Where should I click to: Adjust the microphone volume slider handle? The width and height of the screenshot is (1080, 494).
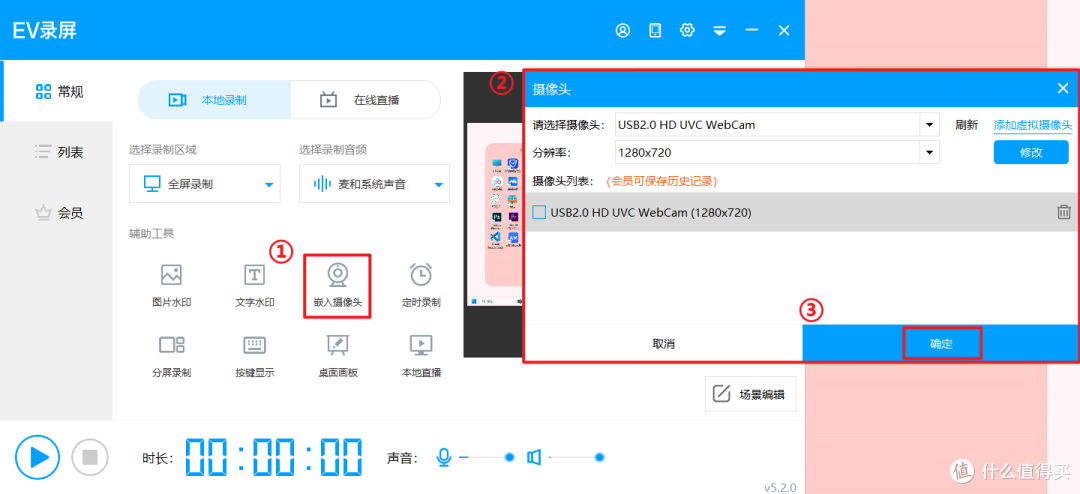coord(510,457)
